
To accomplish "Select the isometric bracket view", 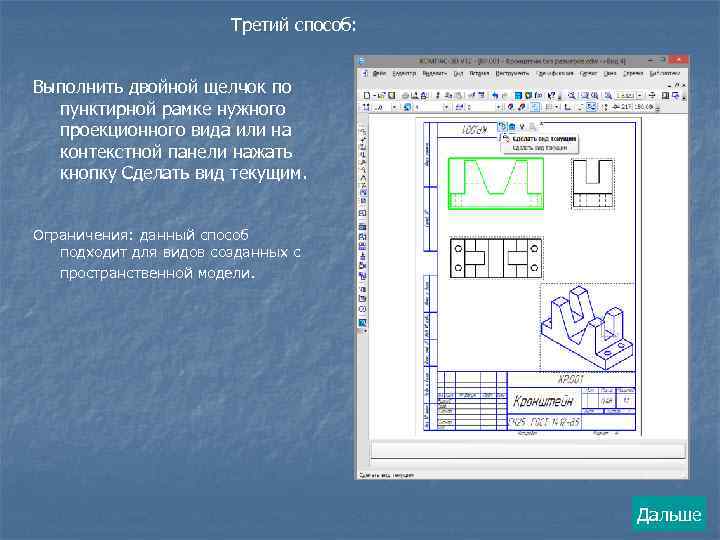I will [x=587, y=327].
